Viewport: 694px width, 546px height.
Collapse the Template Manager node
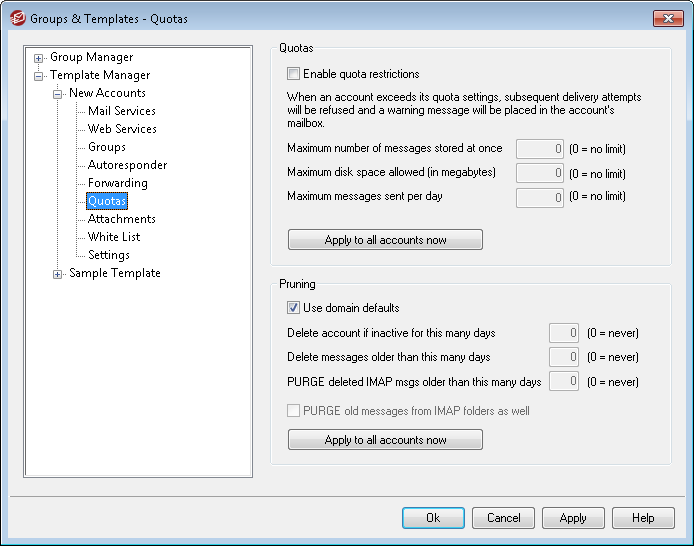(39, 76)
